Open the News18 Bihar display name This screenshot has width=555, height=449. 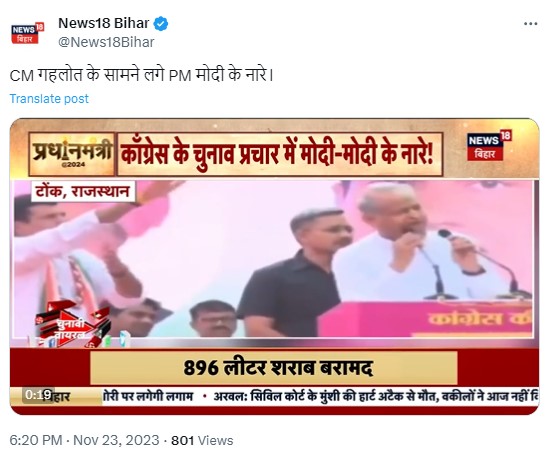tap(103, 23)
